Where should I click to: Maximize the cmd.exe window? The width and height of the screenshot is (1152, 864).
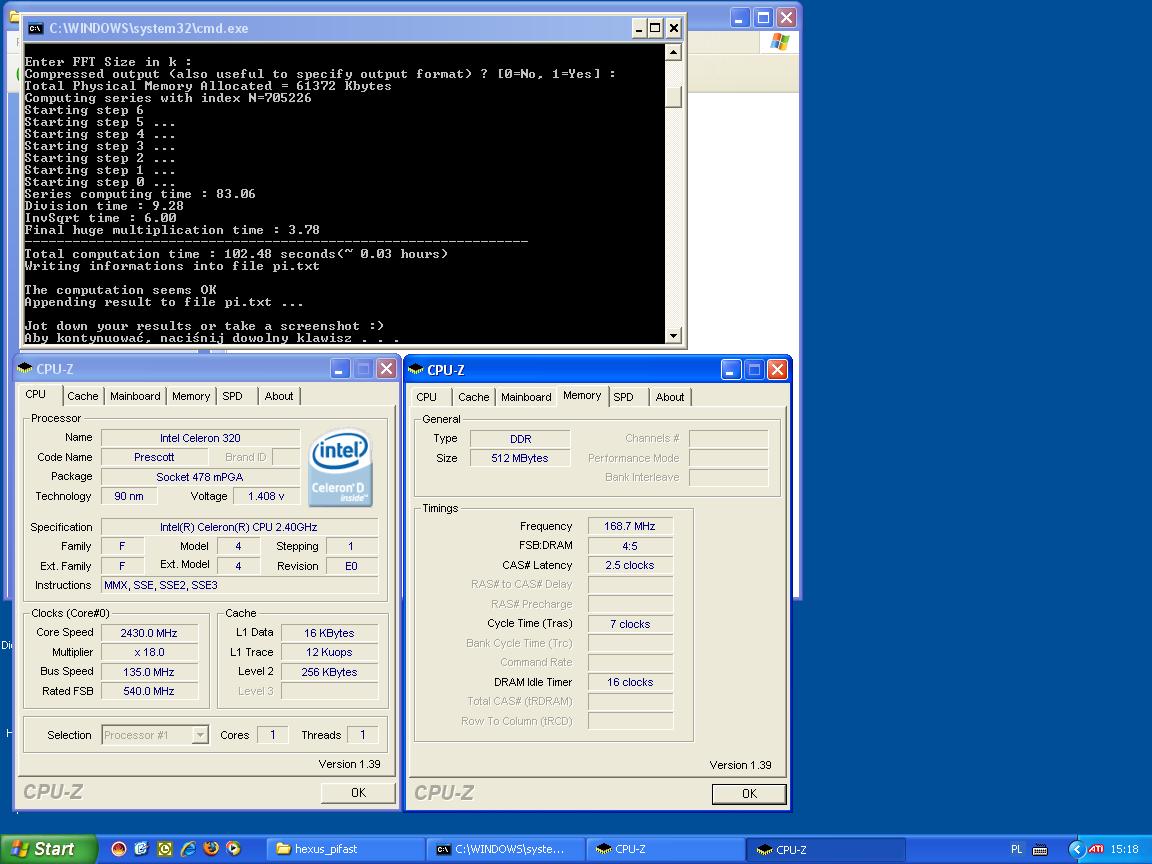point(655,29)
